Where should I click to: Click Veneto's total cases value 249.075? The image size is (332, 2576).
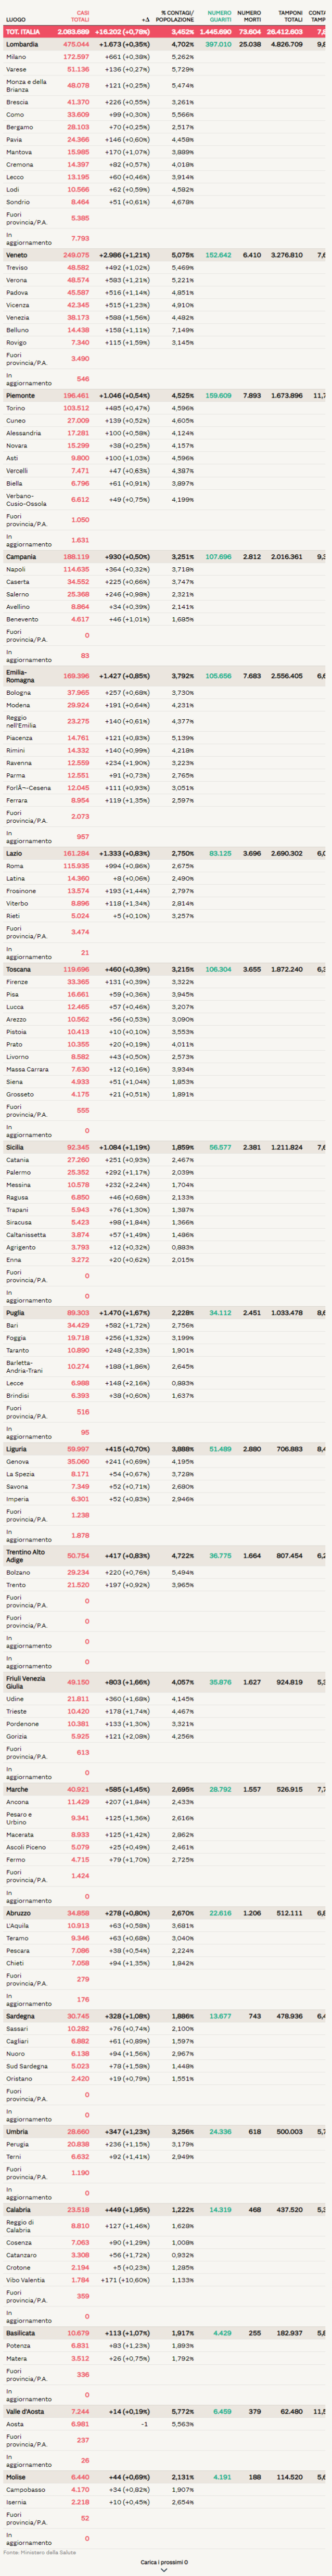click(x=76, y=255)
